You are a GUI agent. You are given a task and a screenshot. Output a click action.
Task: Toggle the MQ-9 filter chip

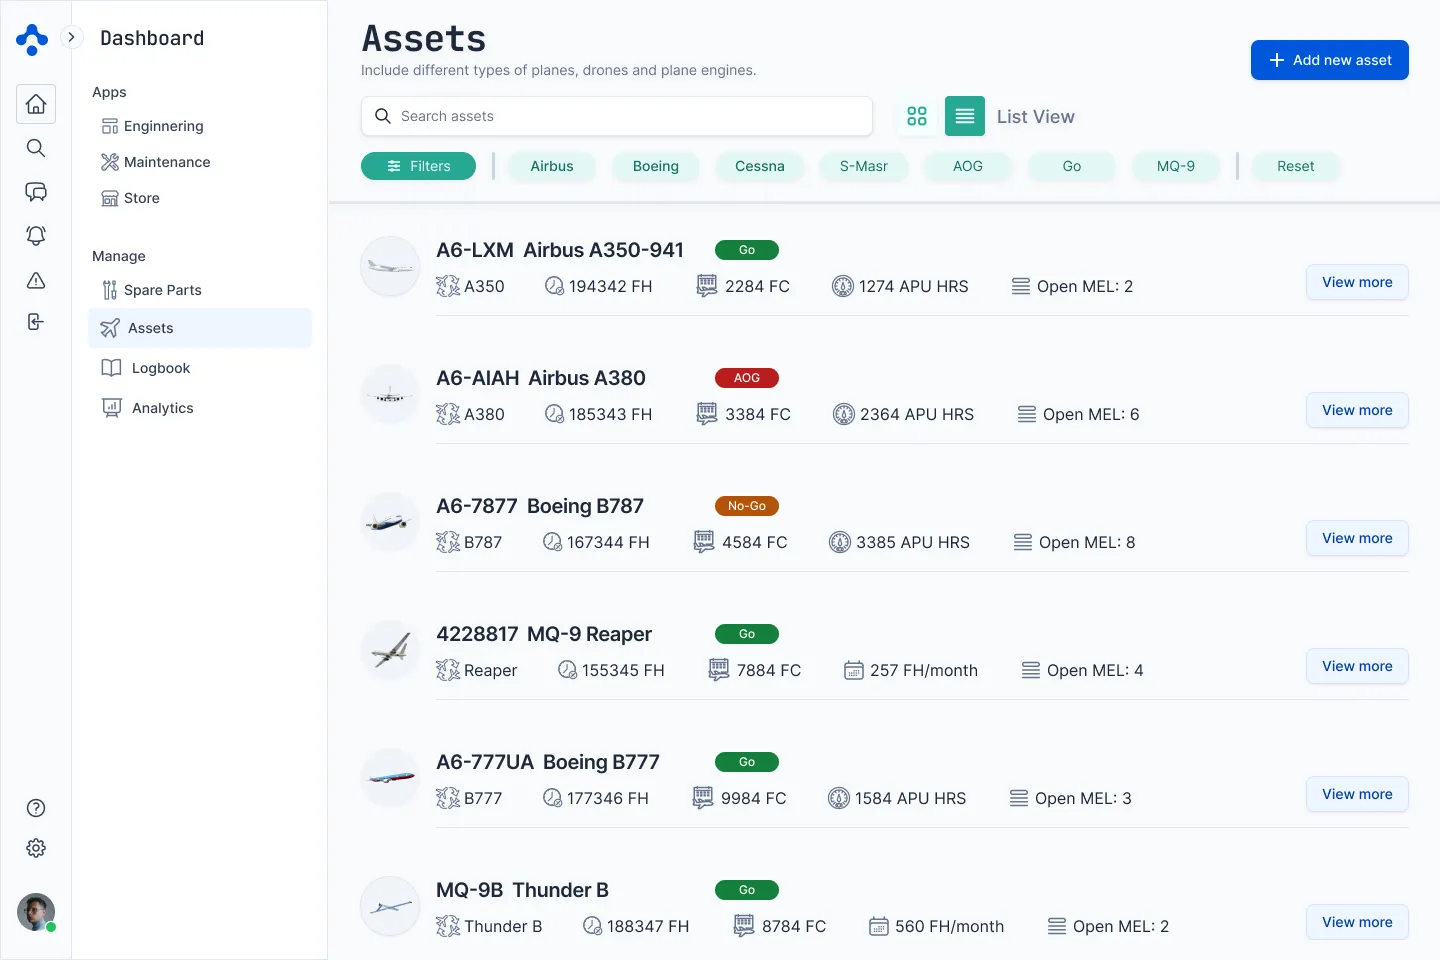coord(1176,166)
